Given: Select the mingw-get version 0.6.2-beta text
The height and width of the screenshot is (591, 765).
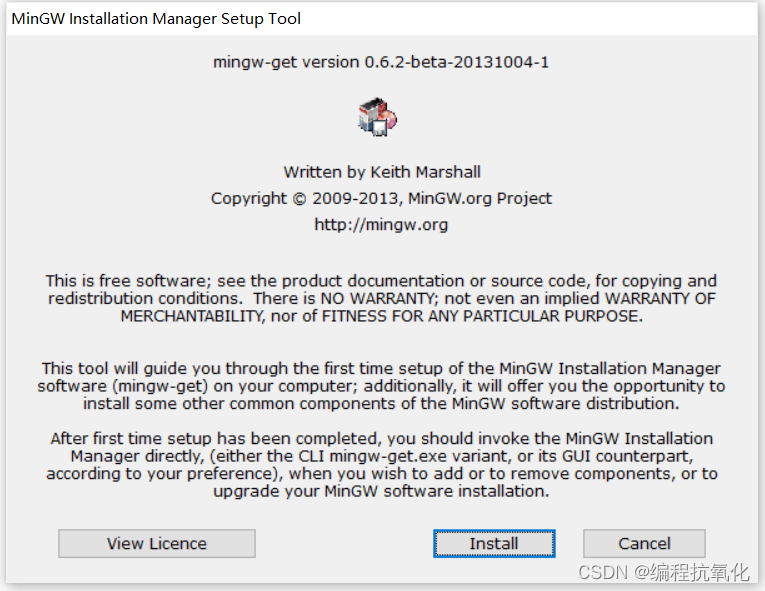Looking at the screenshot, I should click(381, 62).
